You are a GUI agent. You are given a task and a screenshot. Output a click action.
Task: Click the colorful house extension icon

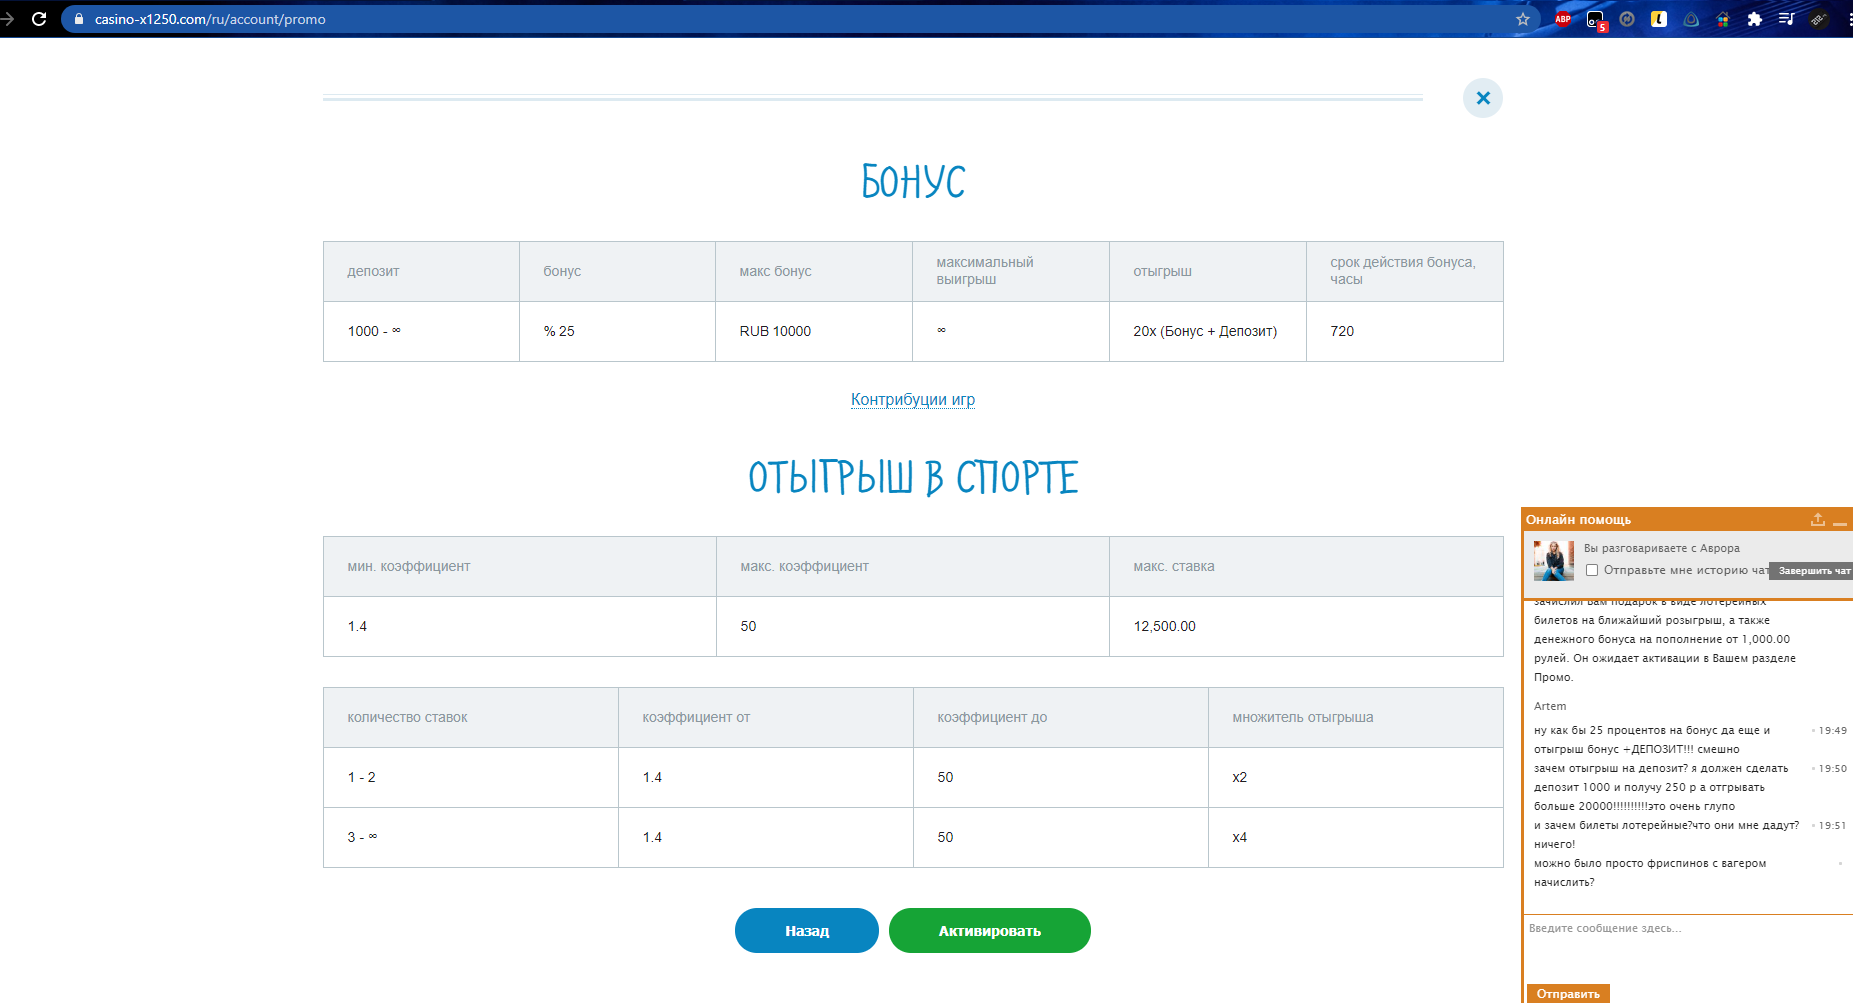click(x=1722, y=19)
